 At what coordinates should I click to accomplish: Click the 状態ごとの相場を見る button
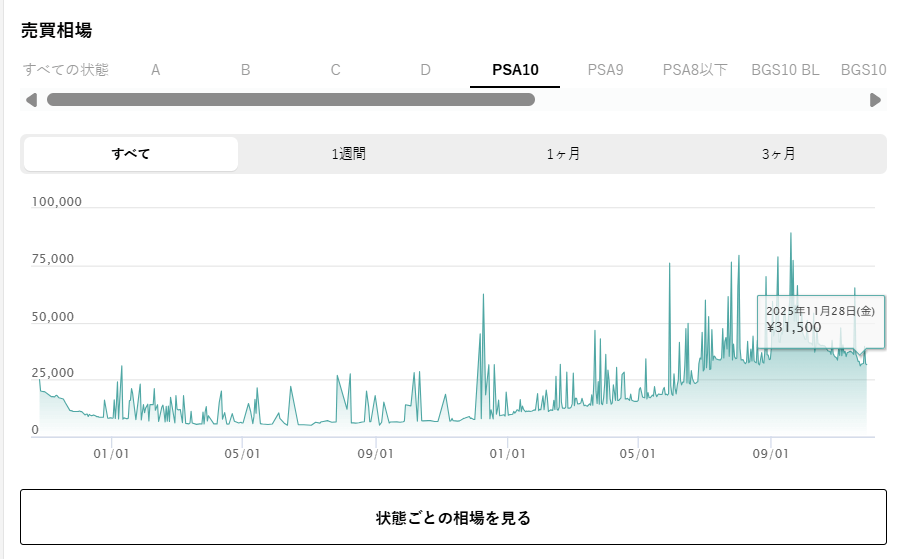coord(453,517)
